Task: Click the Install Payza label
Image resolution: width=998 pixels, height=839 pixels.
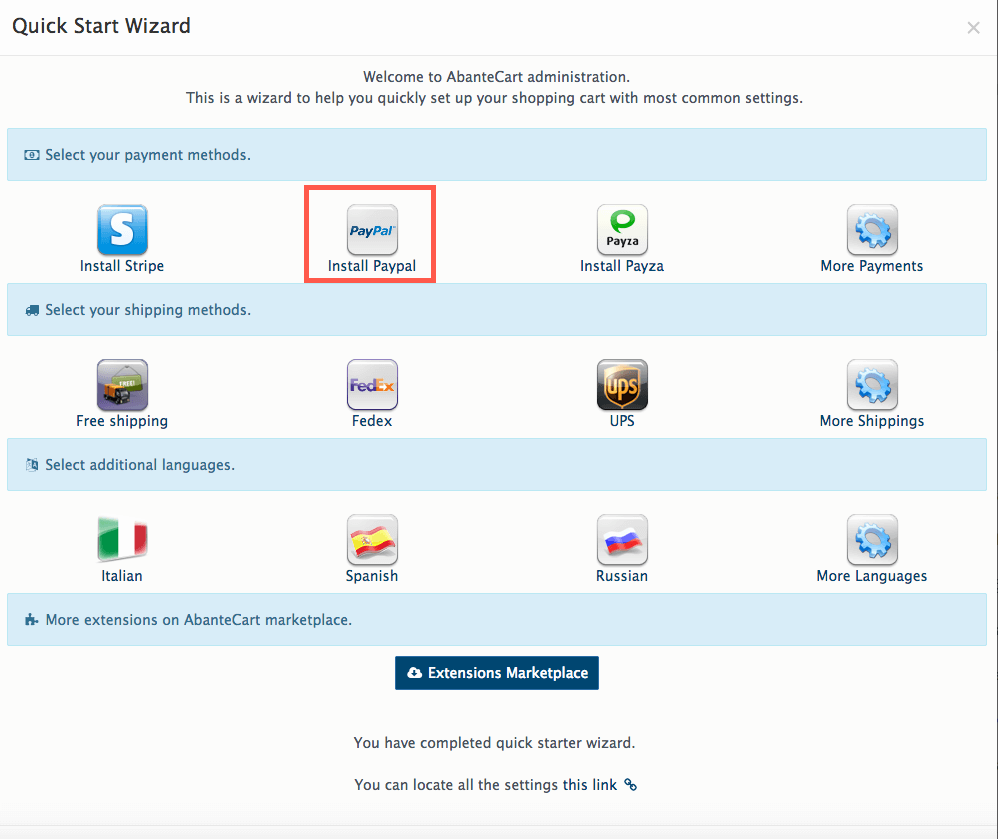Action: point(622,266)
